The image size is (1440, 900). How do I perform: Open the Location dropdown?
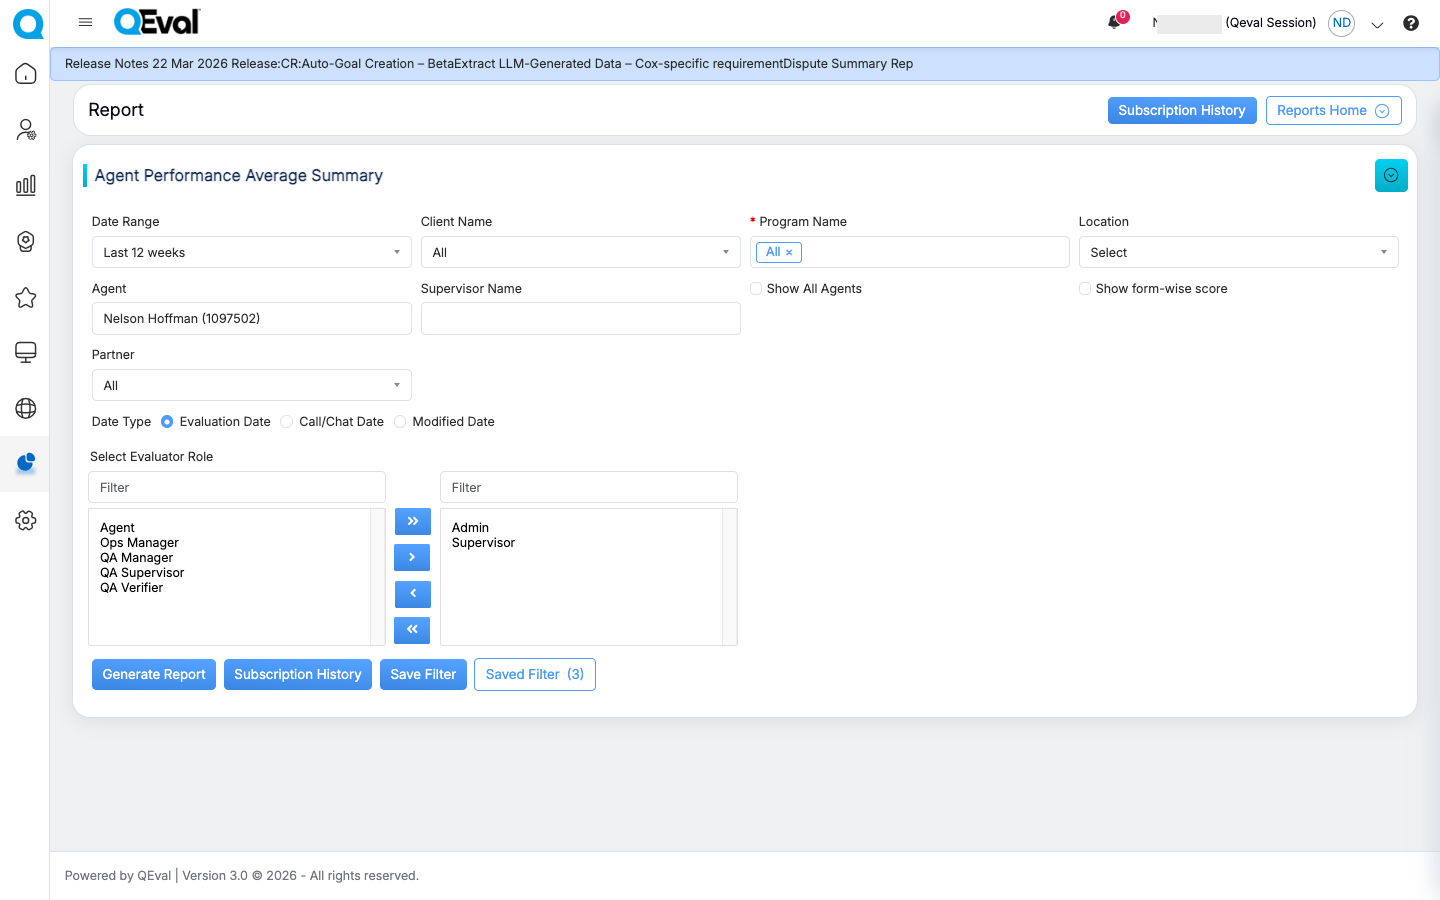click(x=1238, y=252)
